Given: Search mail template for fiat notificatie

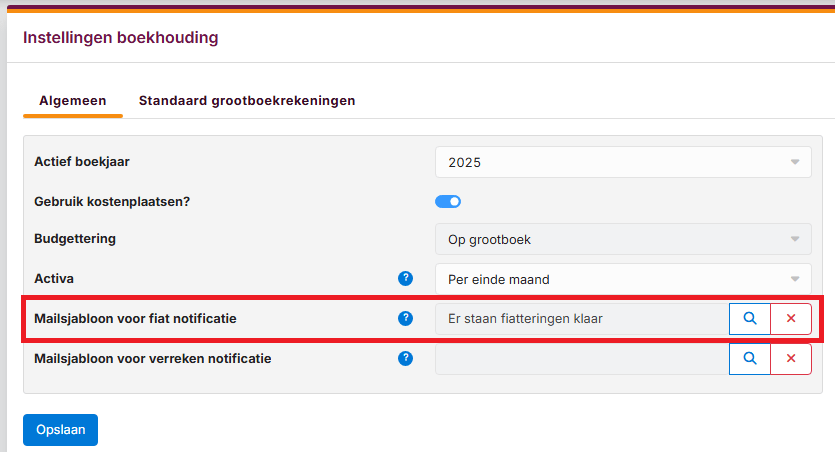Looking at the screenshot, I should coord(750,319).
